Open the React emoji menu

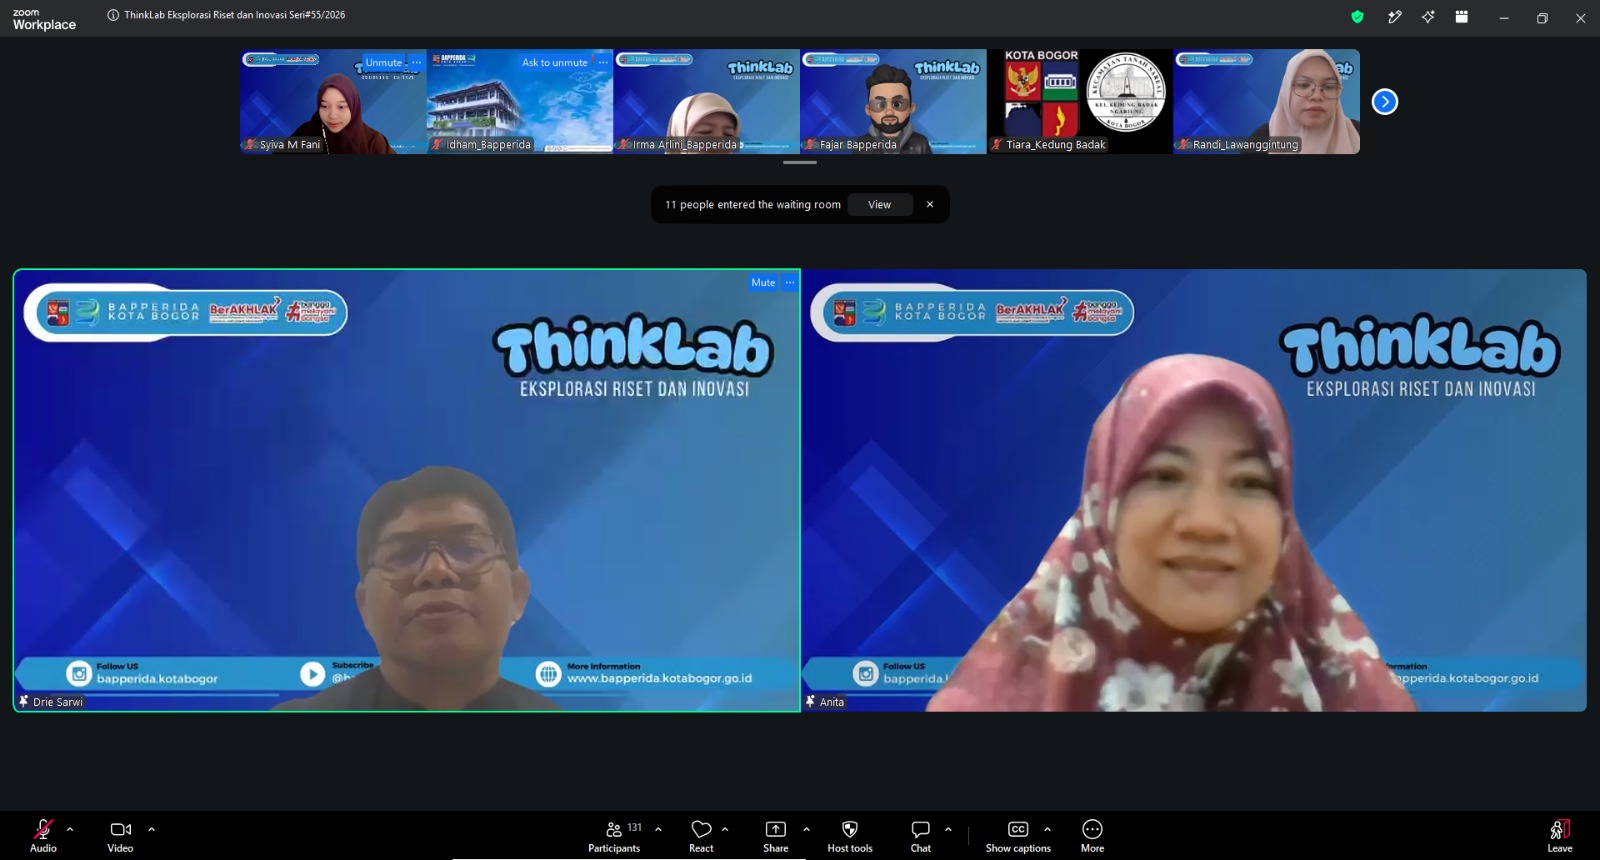pyautogui.click(x=701, y=835)
